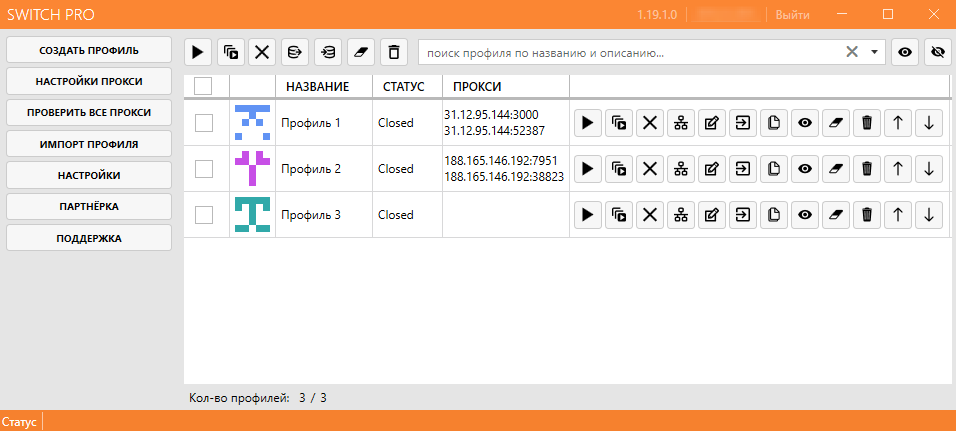
Task: Click toolbar crossed-eye hide icon
Action: [938, 52]
